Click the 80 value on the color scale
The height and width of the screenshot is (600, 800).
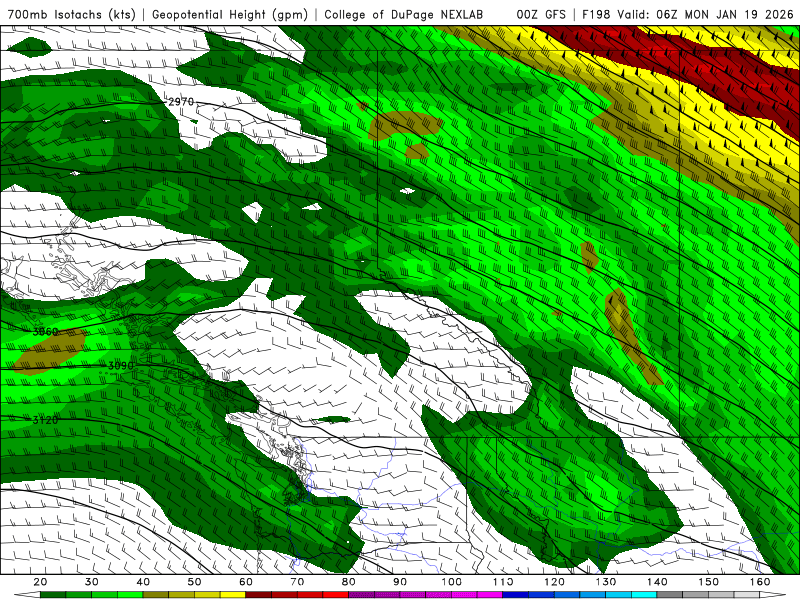click(x=349, y=582)
